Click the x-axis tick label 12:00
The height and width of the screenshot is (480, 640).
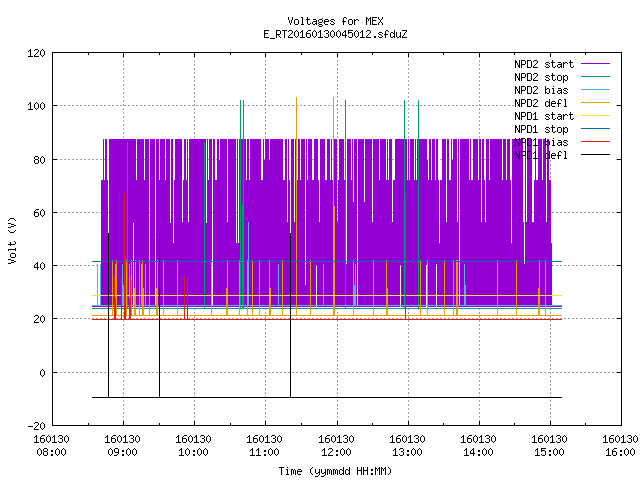336,452
